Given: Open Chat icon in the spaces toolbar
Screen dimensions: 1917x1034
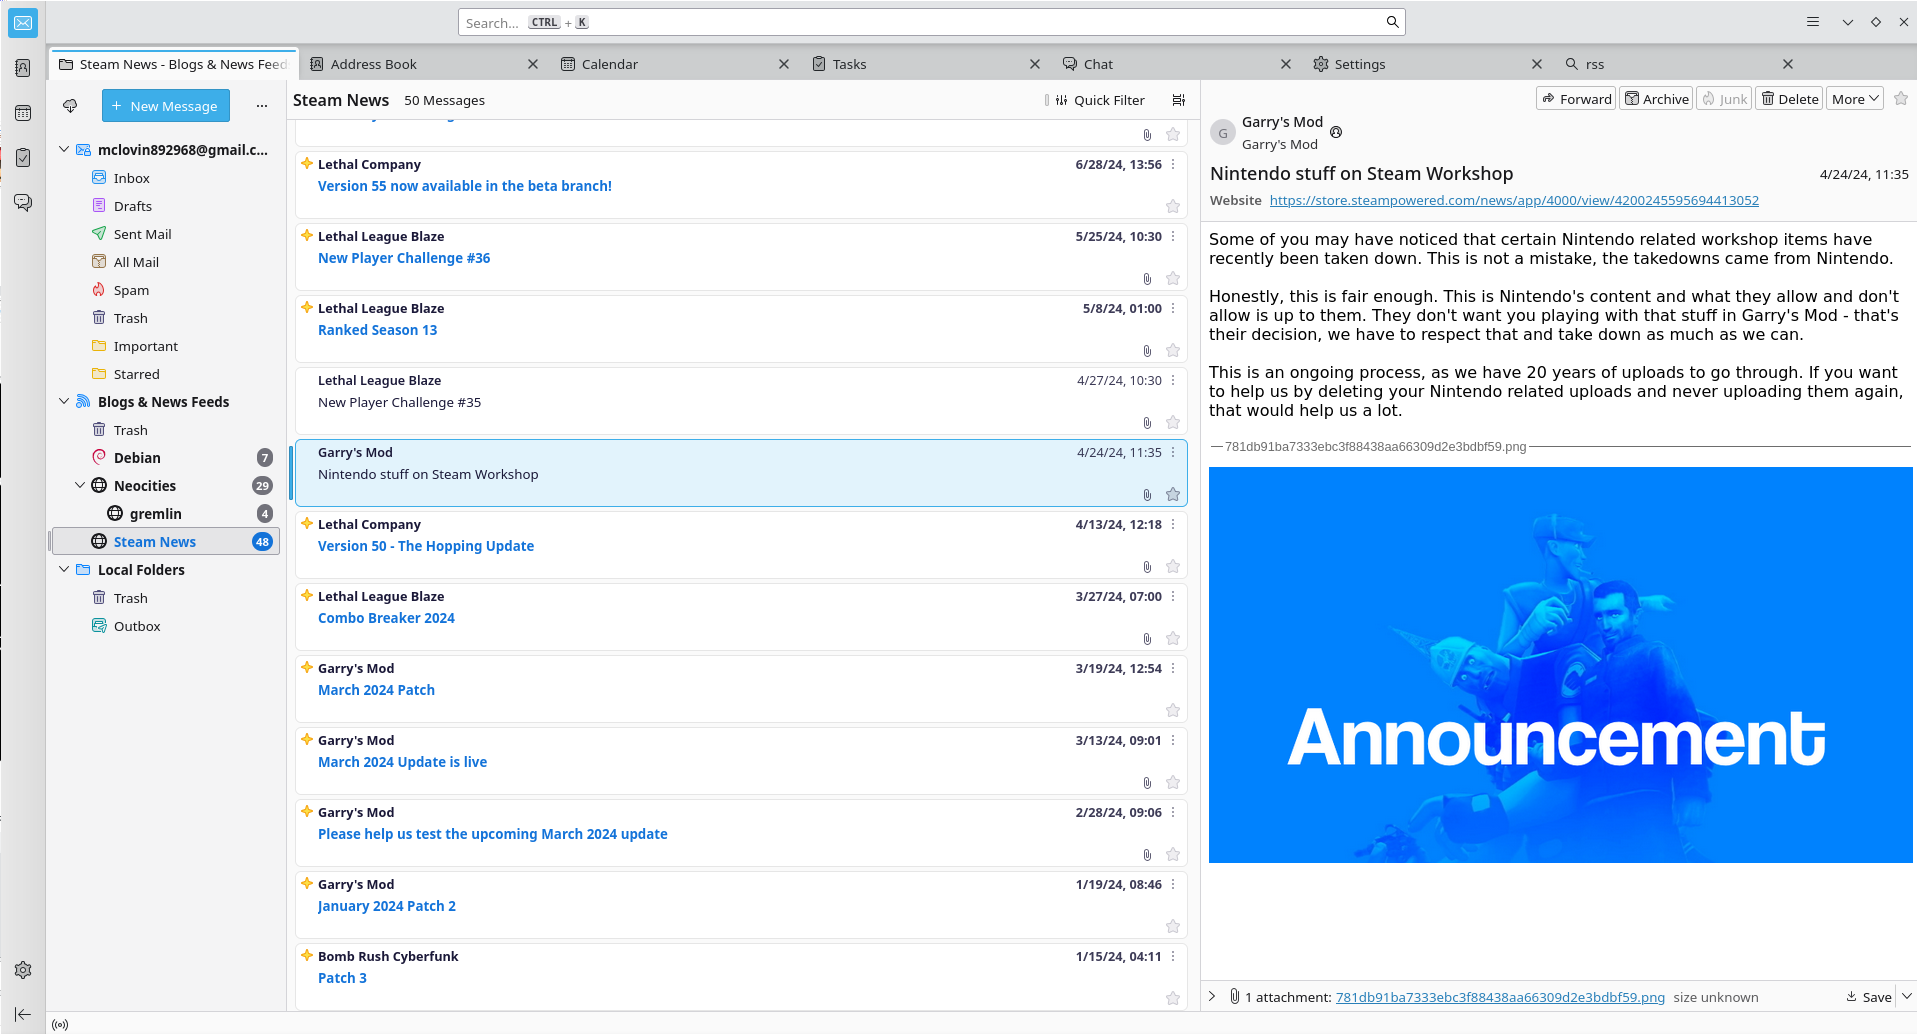Looking at the screenshot, I should click(x=23, y=202).
